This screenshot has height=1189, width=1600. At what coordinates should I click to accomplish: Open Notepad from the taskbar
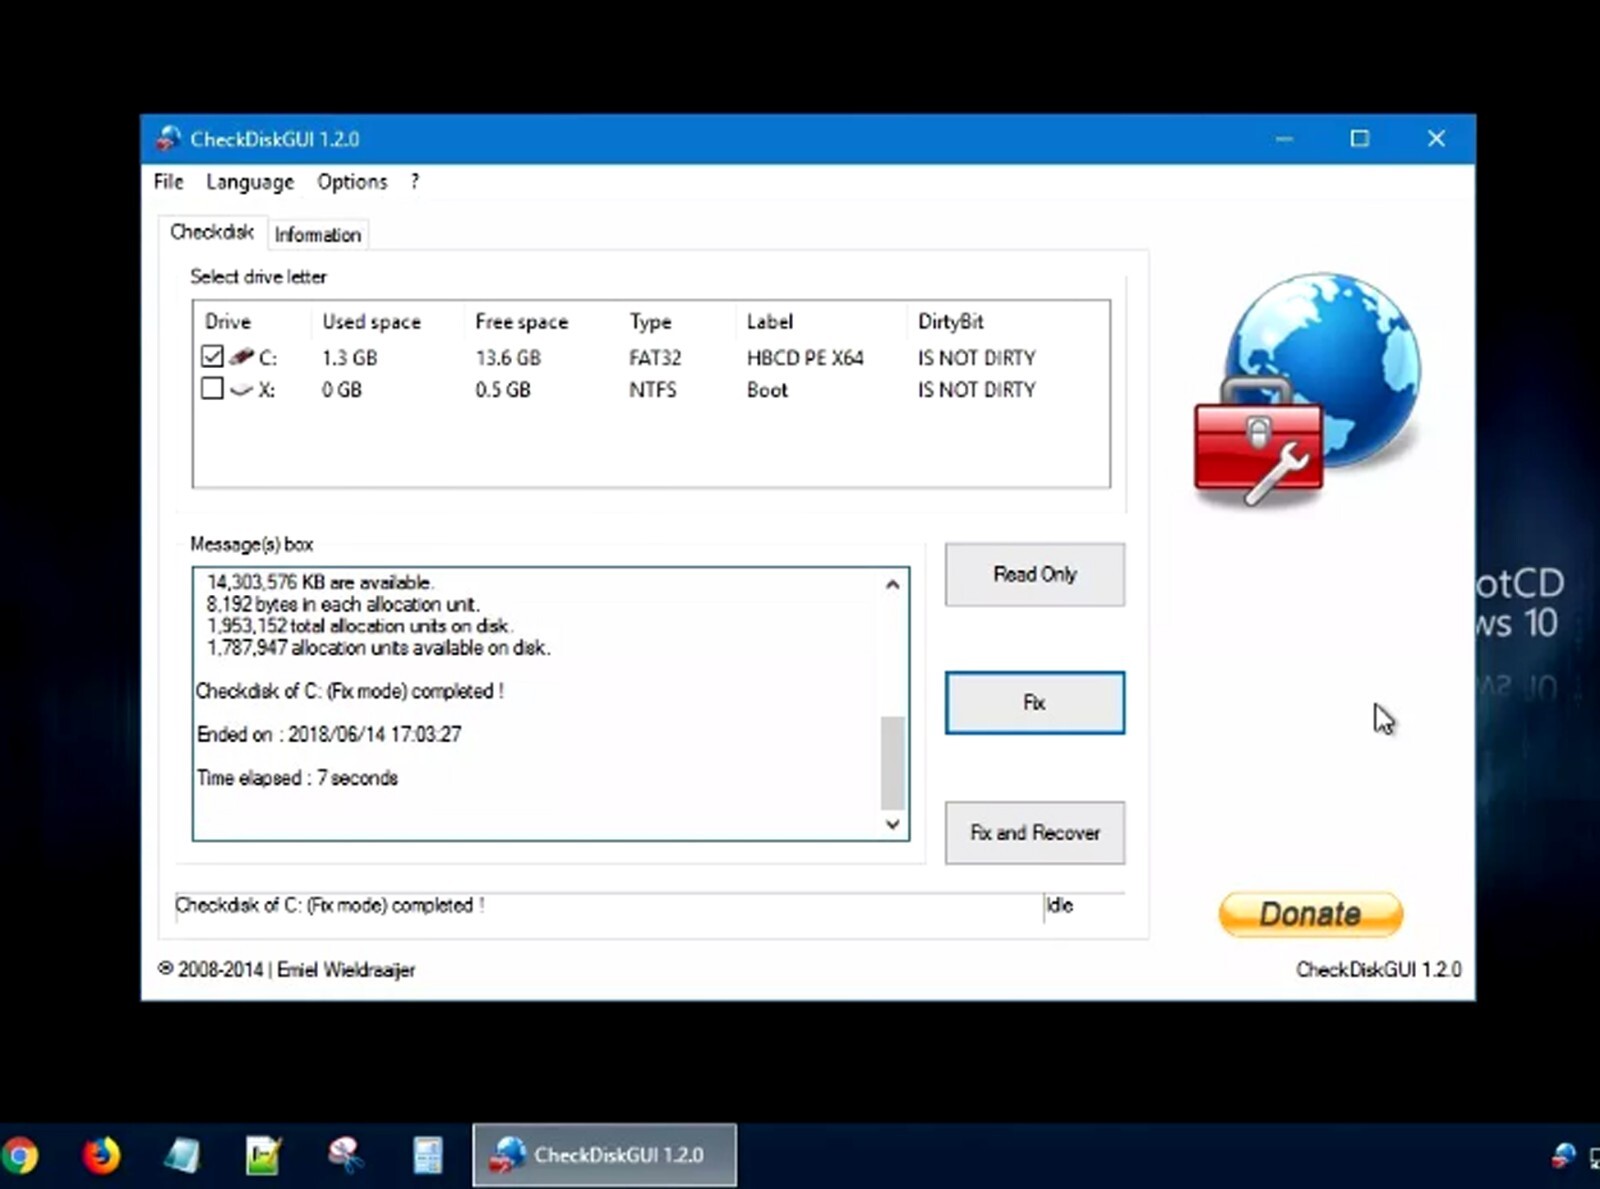point(185,1155)
